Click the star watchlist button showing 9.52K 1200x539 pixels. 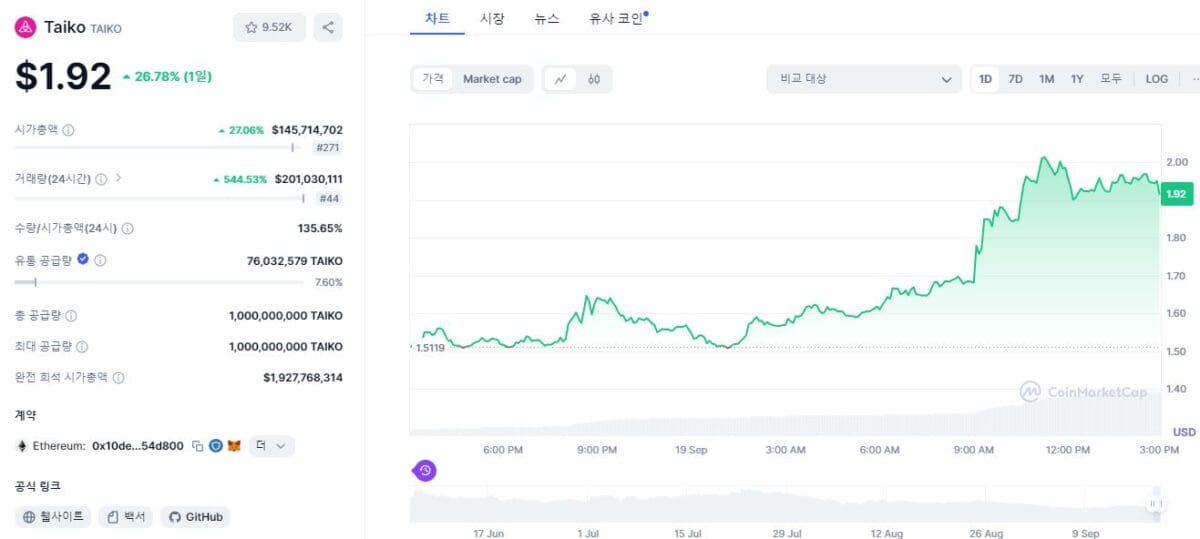269,27
